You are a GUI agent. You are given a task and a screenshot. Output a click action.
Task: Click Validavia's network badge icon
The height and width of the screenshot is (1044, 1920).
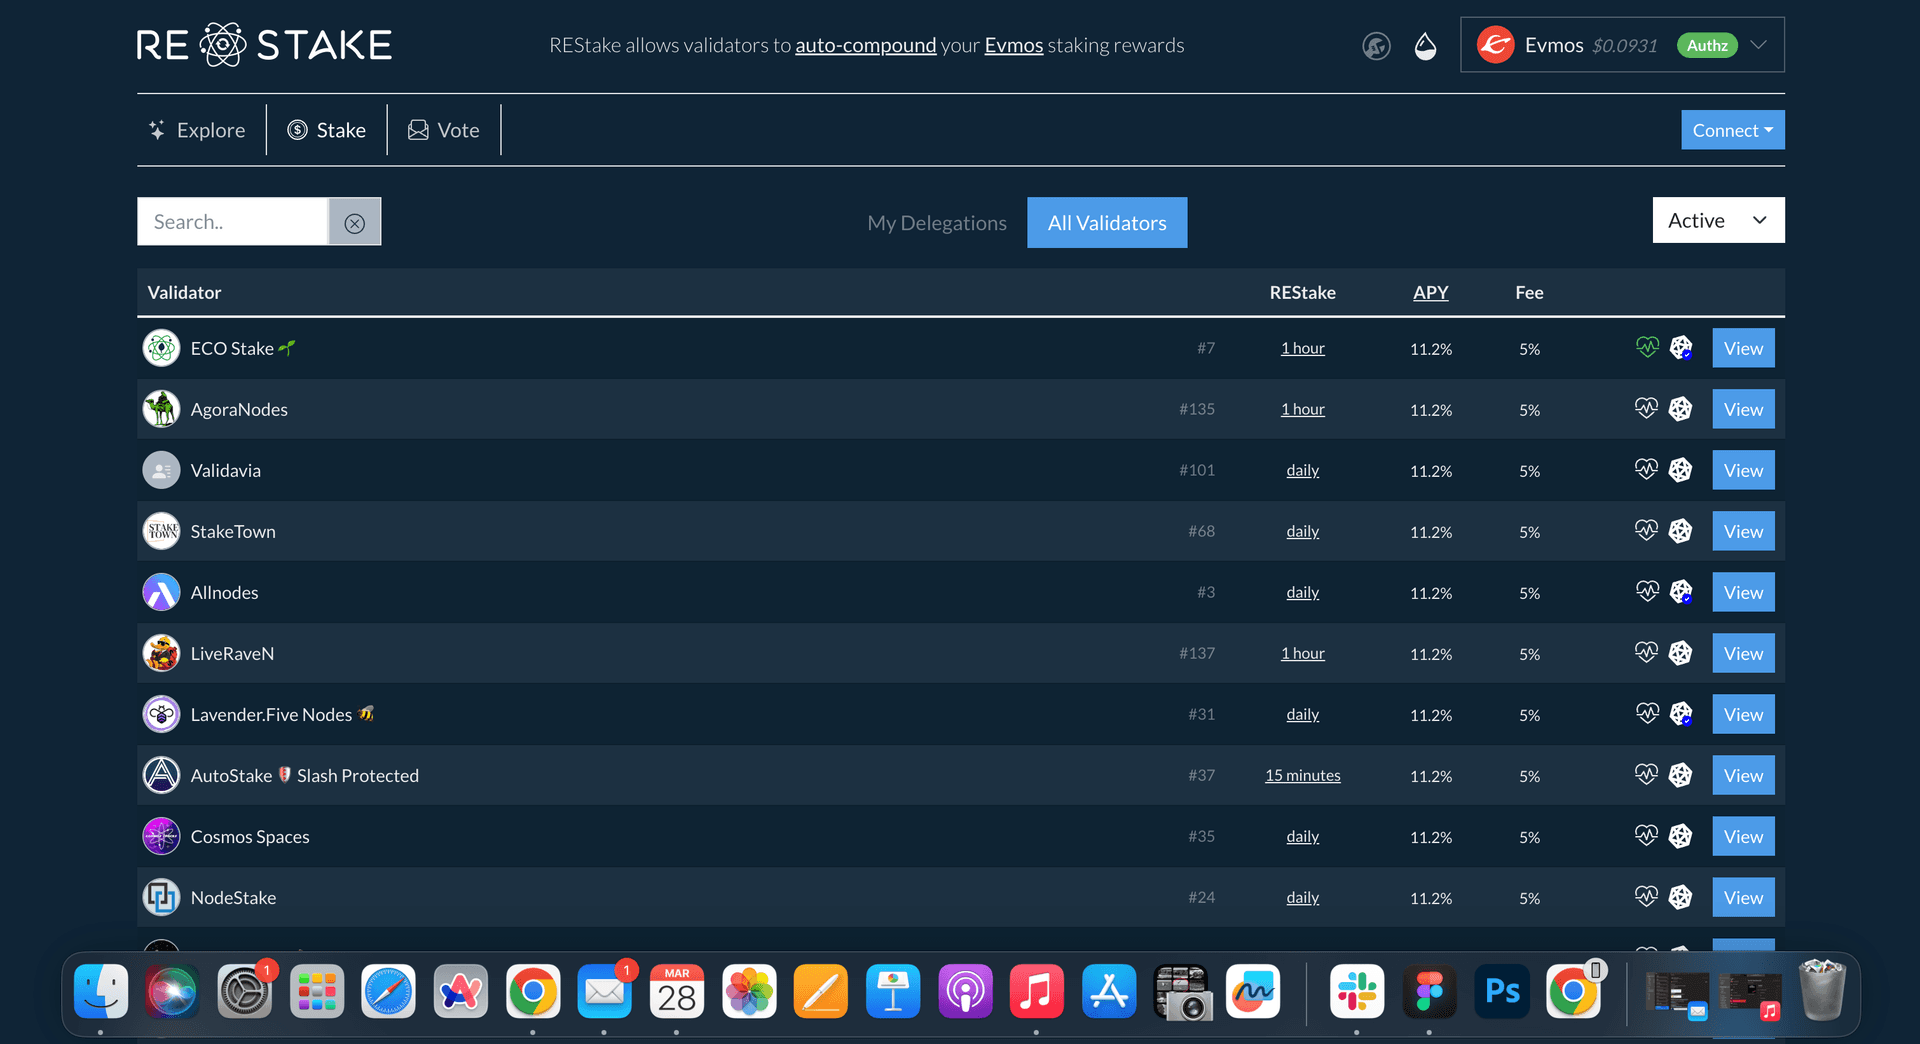pos(1681,470)
